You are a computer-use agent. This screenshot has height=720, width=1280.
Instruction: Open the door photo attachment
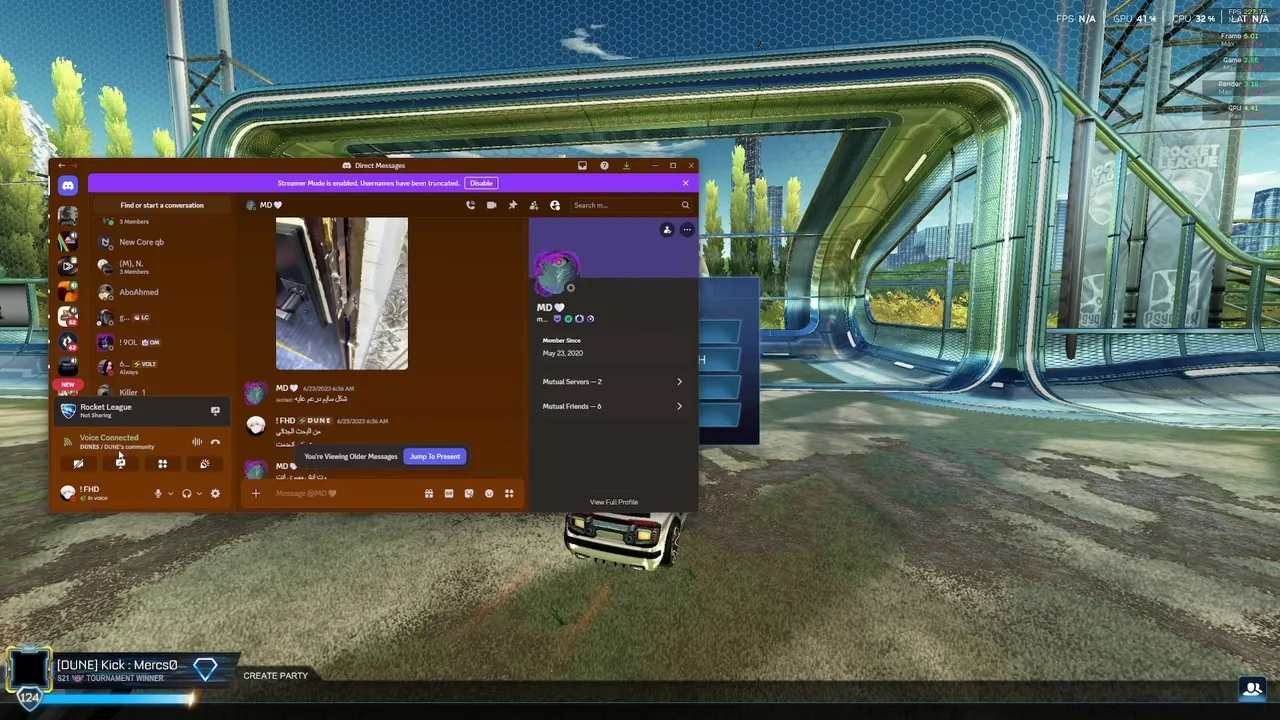coord(342,294)
